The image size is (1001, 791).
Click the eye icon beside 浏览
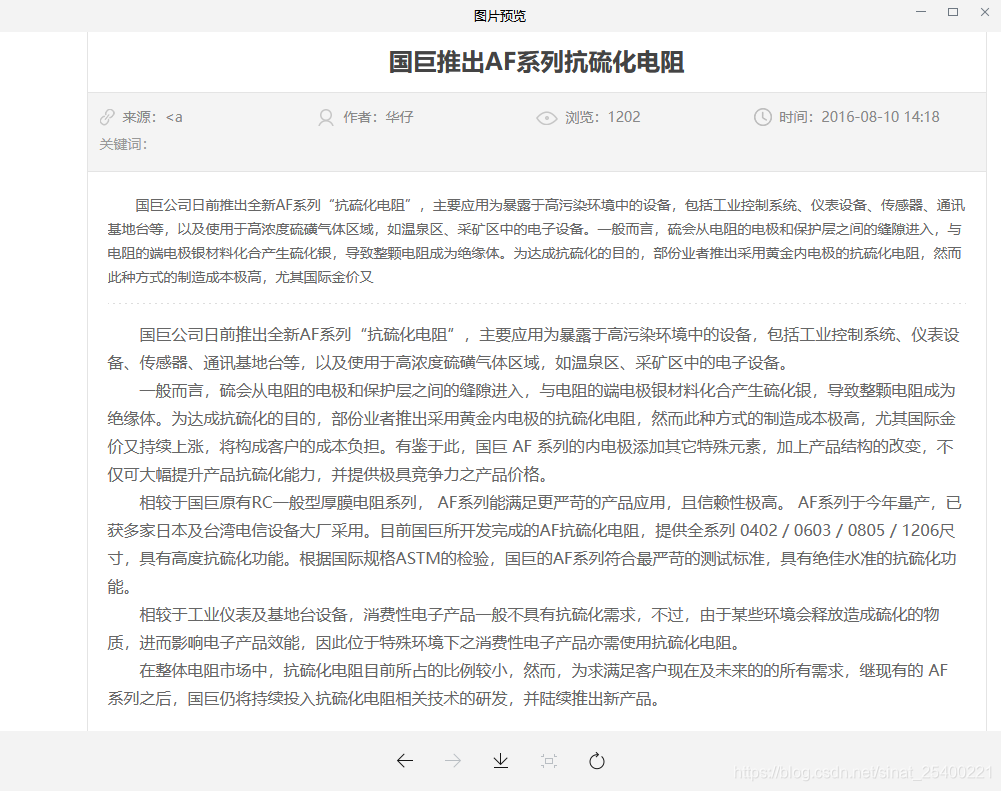click(546, 118)
